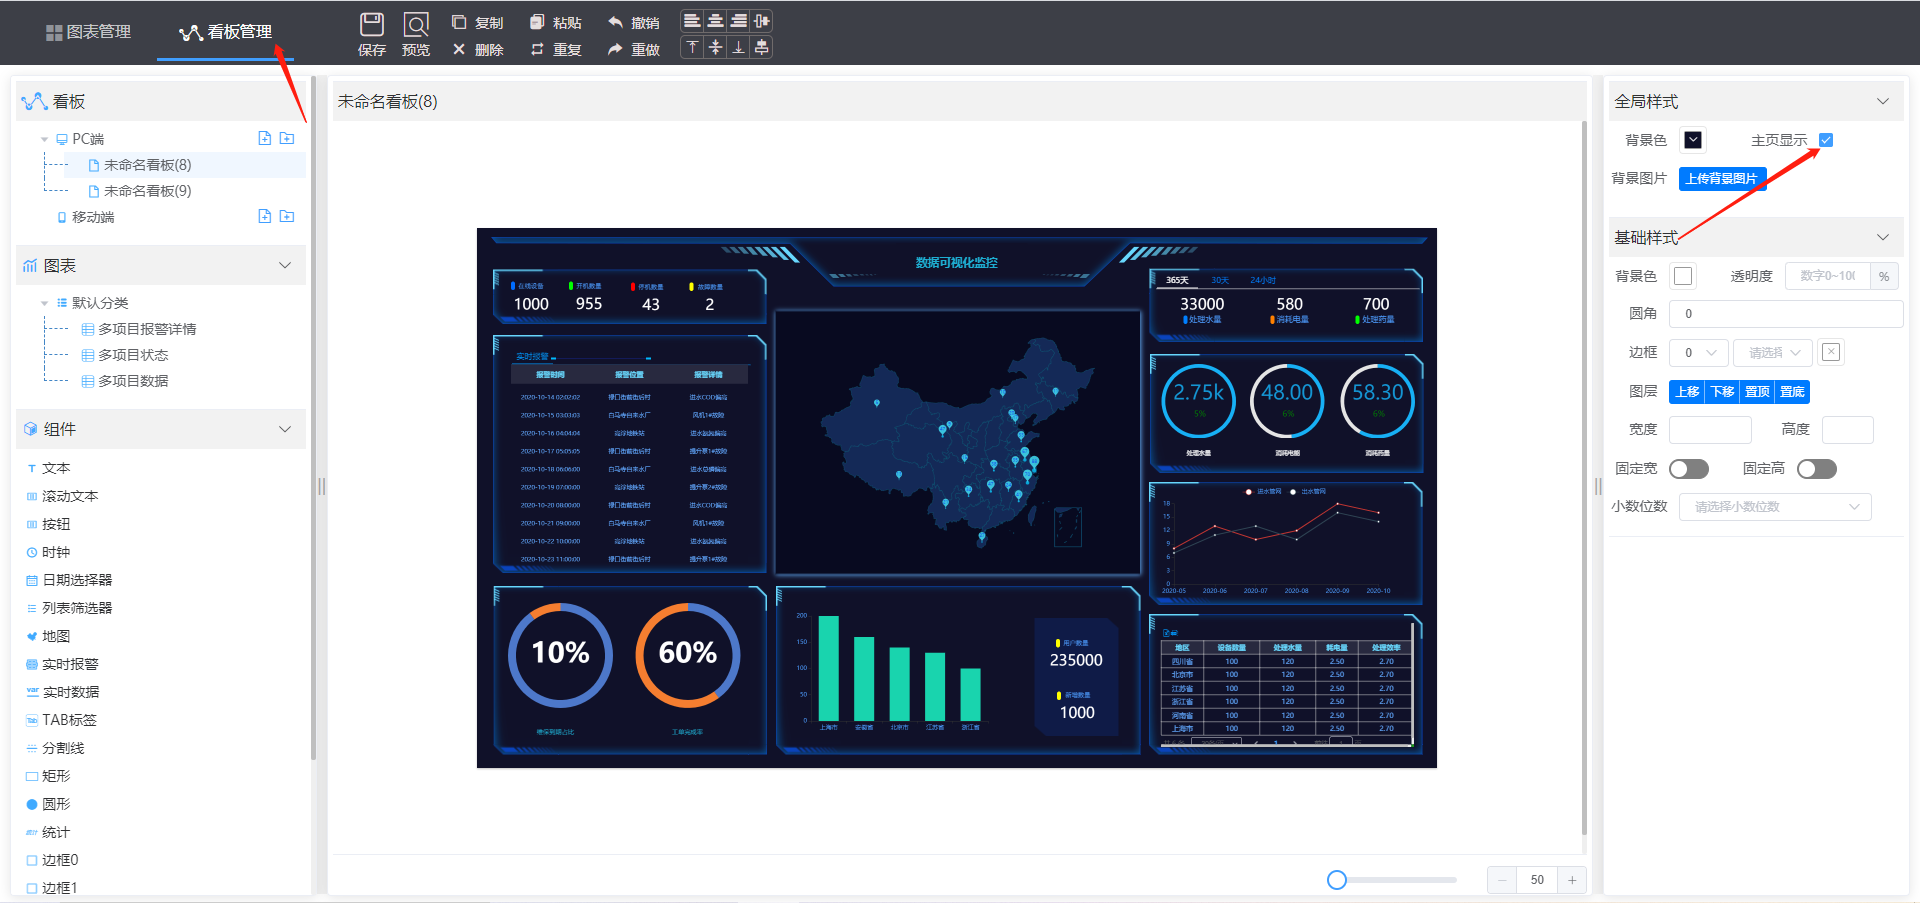Click the align vertical middle icon

tap(715, 47)
